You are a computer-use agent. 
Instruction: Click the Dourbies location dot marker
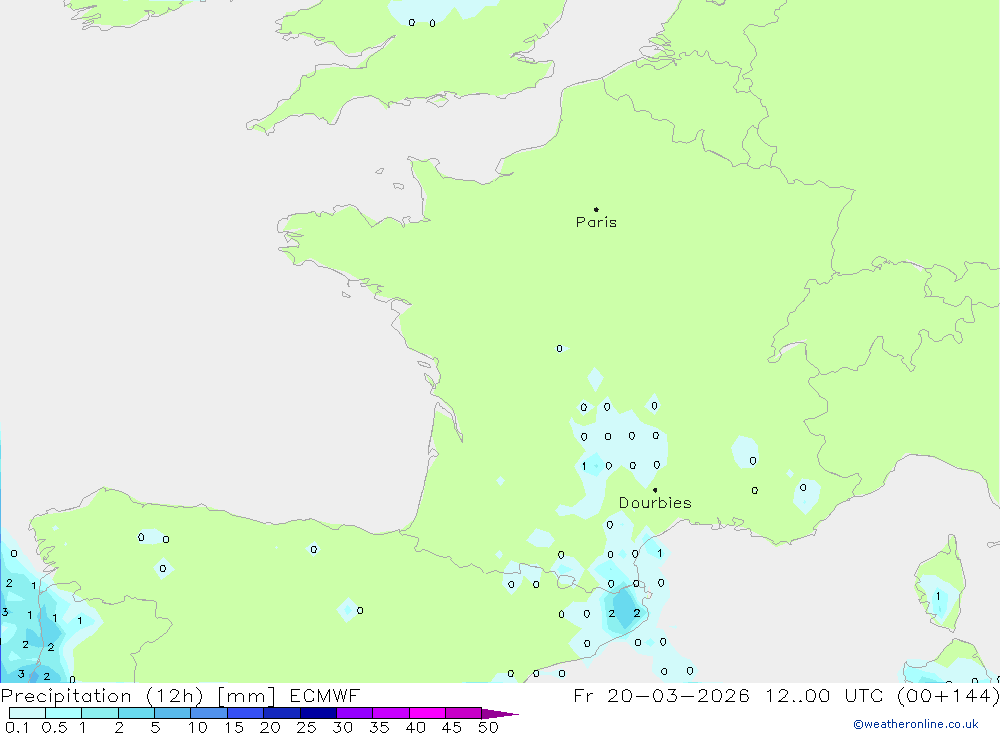tap(655, 490)
